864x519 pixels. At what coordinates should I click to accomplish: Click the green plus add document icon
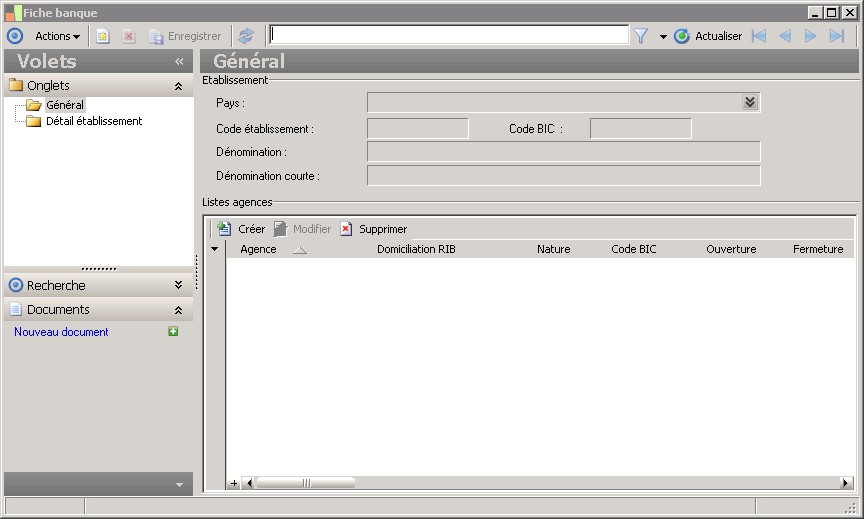(173, 331)
